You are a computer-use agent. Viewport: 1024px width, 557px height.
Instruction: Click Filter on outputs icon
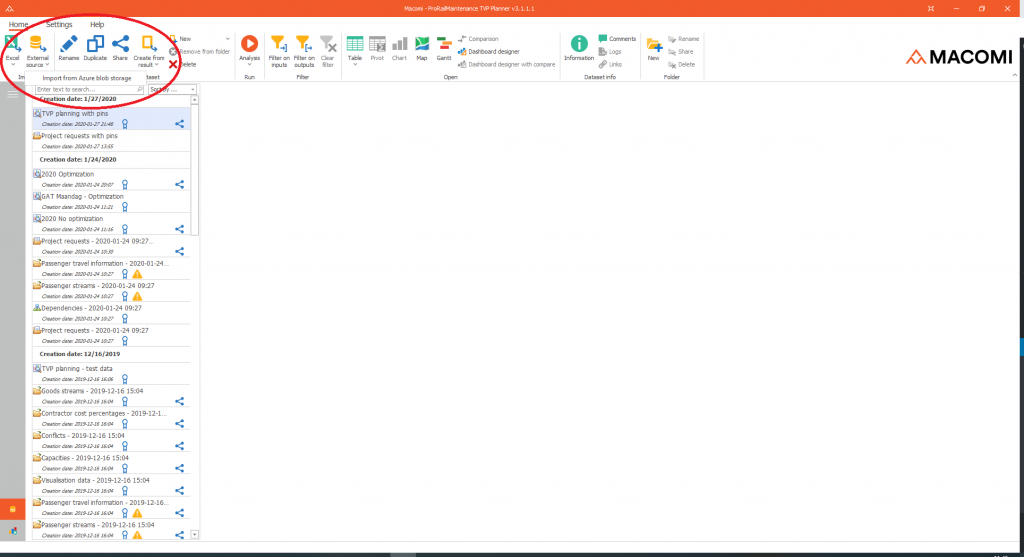click(303, 45)
